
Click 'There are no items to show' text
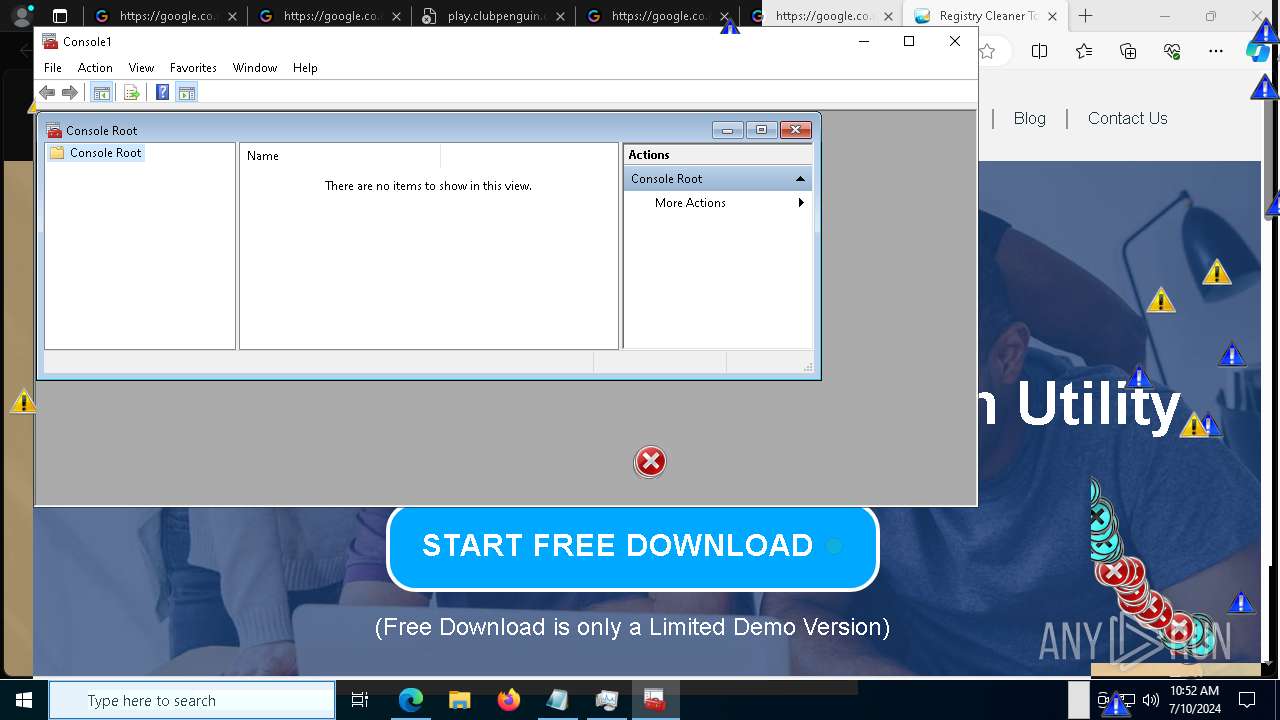coord(428,186)
